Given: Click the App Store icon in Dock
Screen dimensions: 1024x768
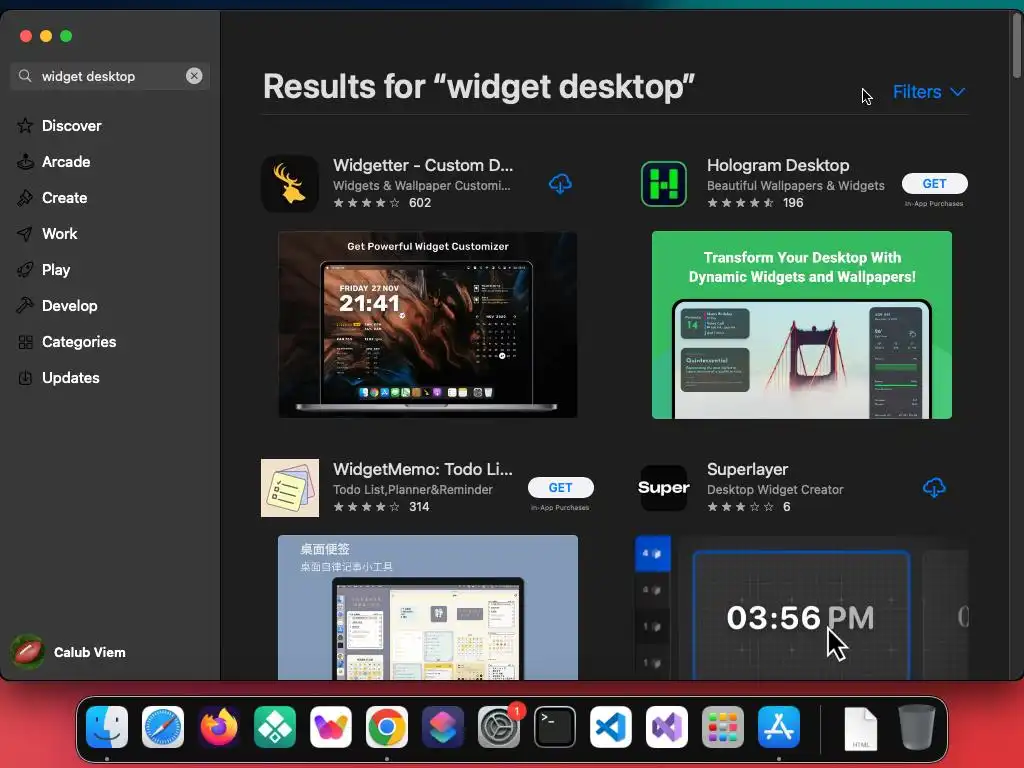Looking at the screenshot, I should click(778, 727).
